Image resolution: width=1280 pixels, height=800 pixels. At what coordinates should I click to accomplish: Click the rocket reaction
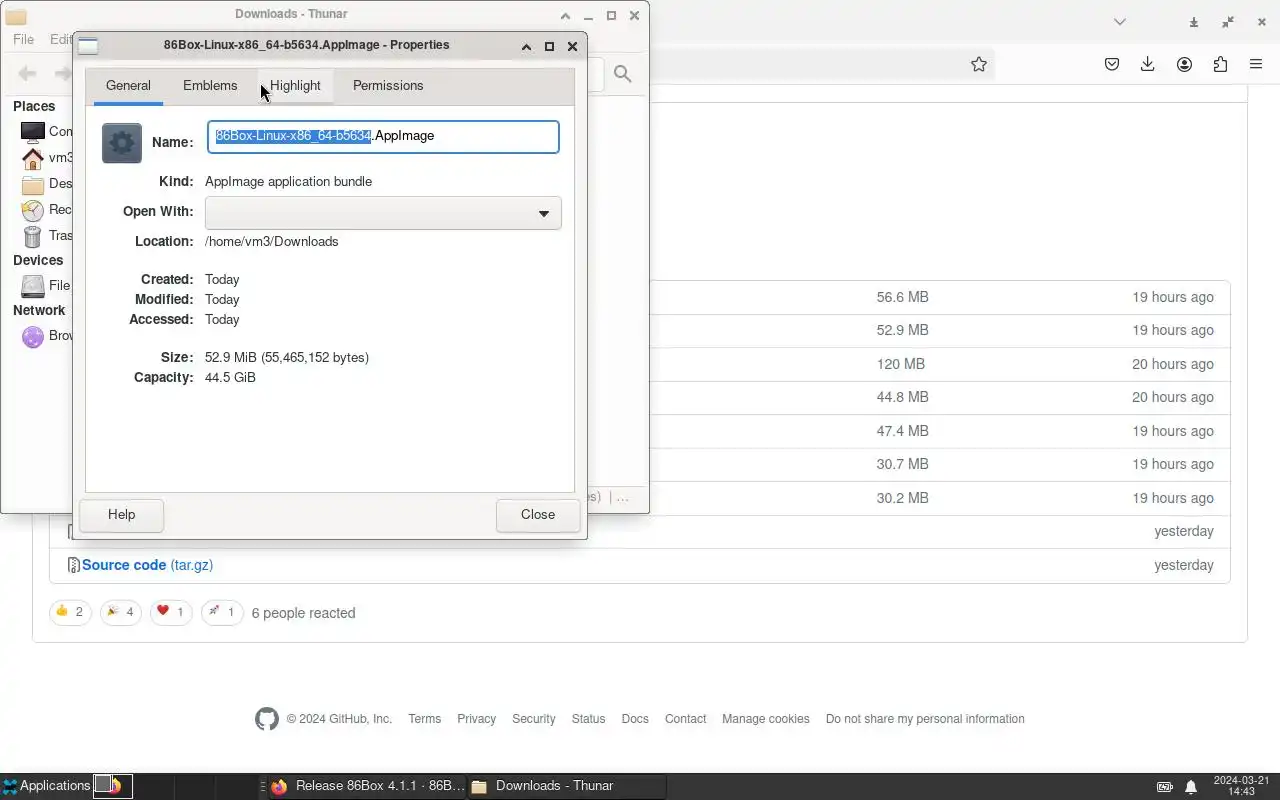222,612
